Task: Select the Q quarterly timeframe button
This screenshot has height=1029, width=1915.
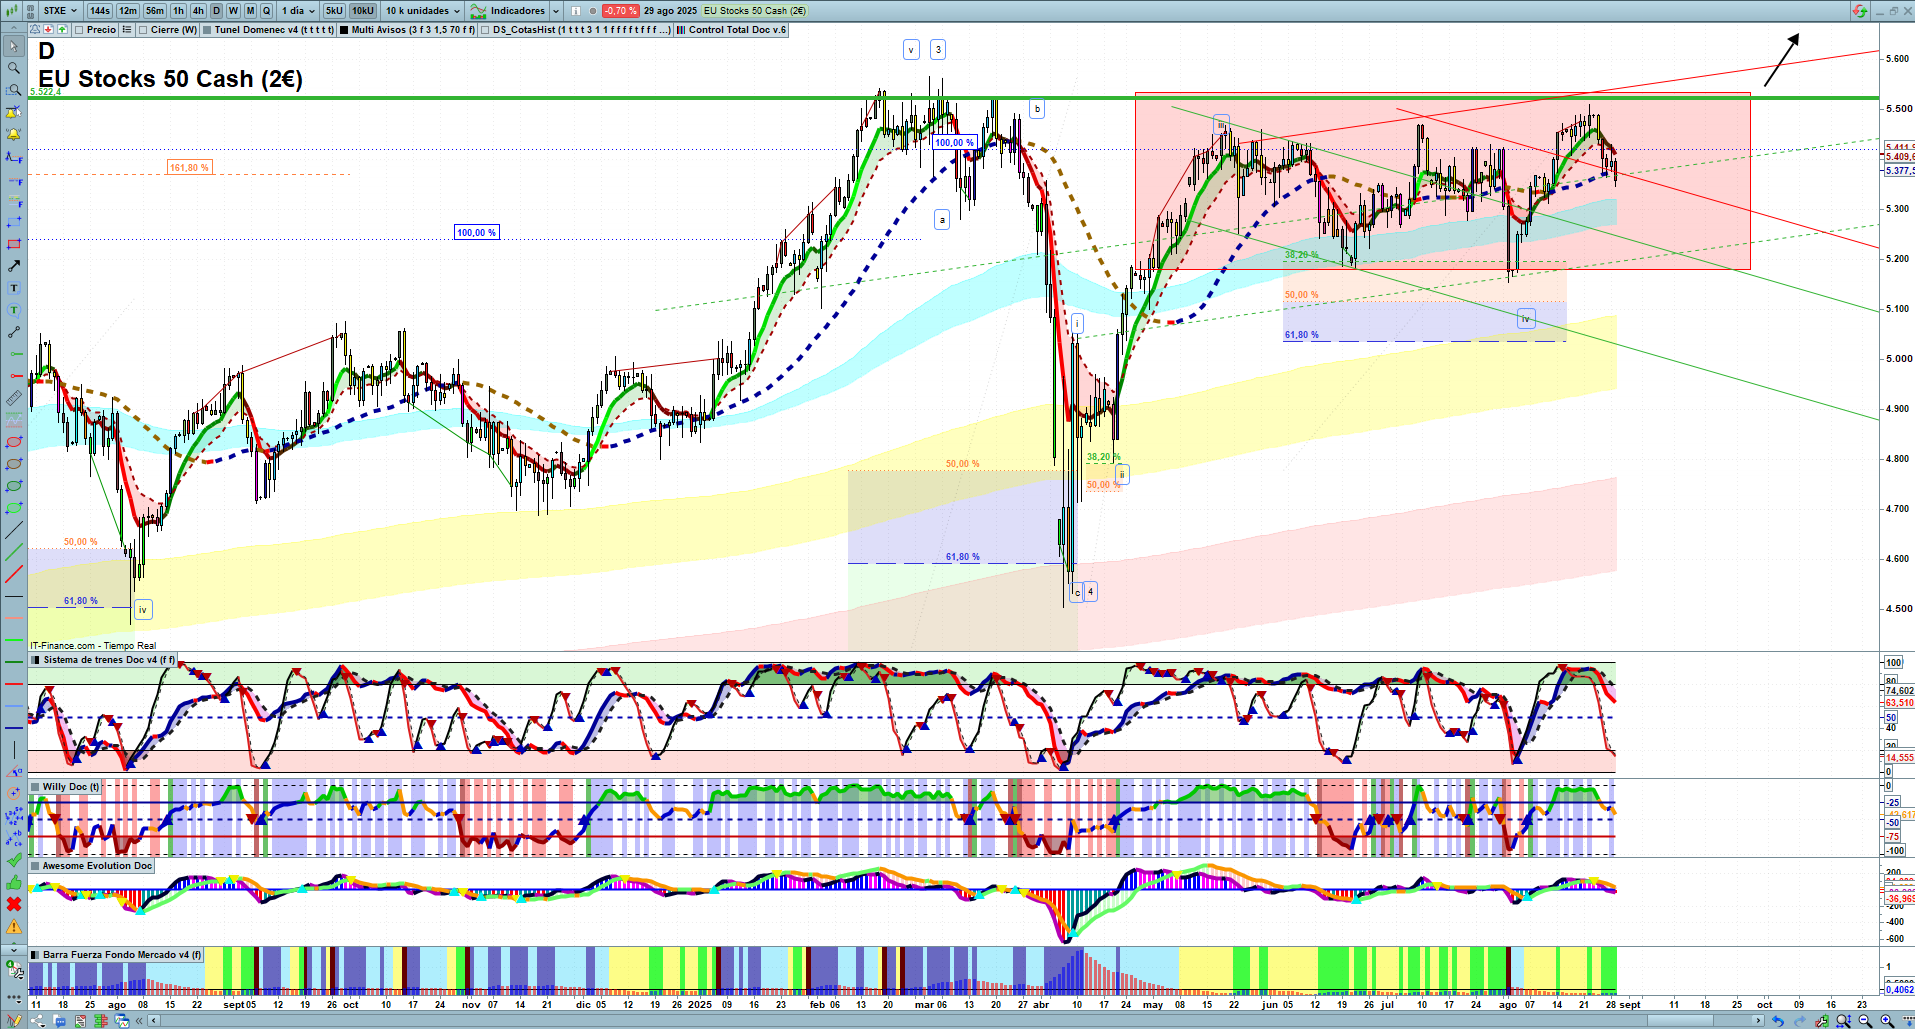Action: (266, 11)
